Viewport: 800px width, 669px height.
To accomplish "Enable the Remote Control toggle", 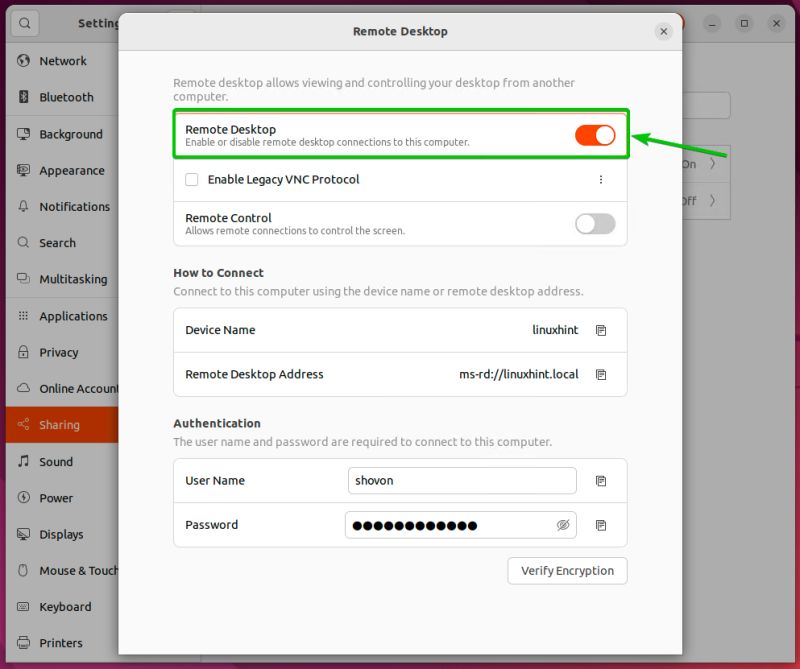I will [595, 224].
